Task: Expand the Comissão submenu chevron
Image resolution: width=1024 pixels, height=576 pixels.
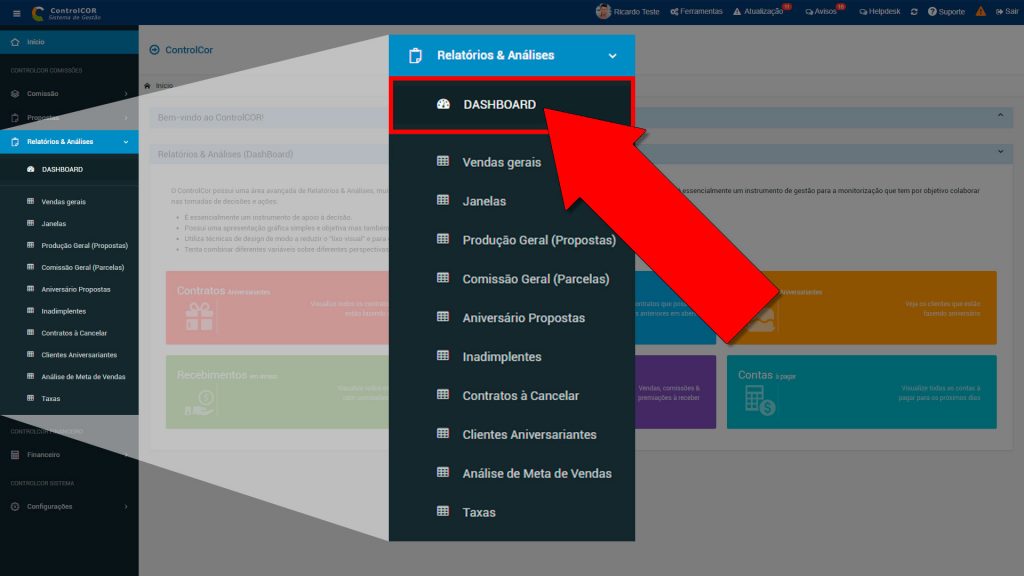Action: [x=126, y=94]
